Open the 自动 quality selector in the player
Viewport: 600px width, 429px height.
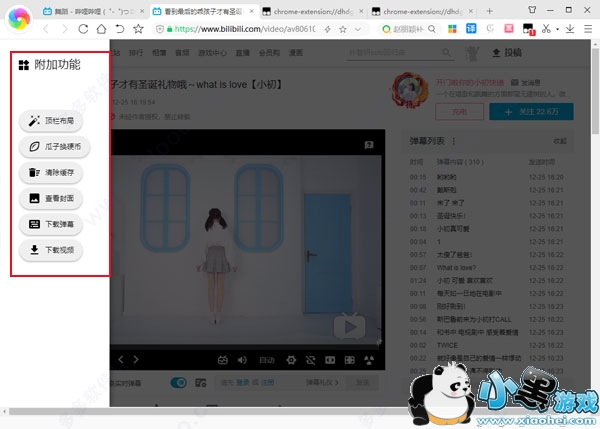pos(267,360)
